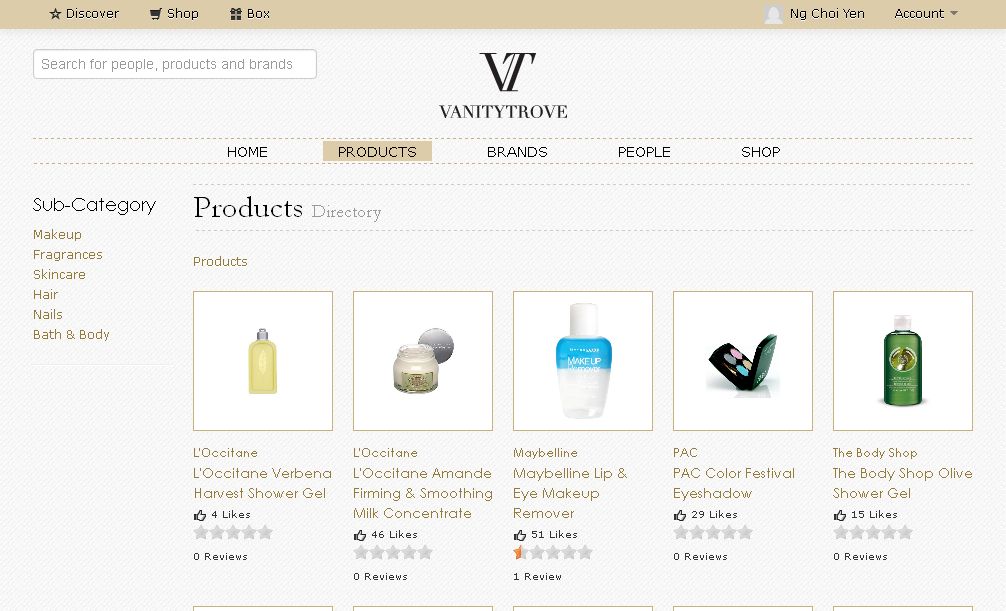Select the Skincare sub-category
This screenshot has width=1006, height=611.
coord(59,275)
